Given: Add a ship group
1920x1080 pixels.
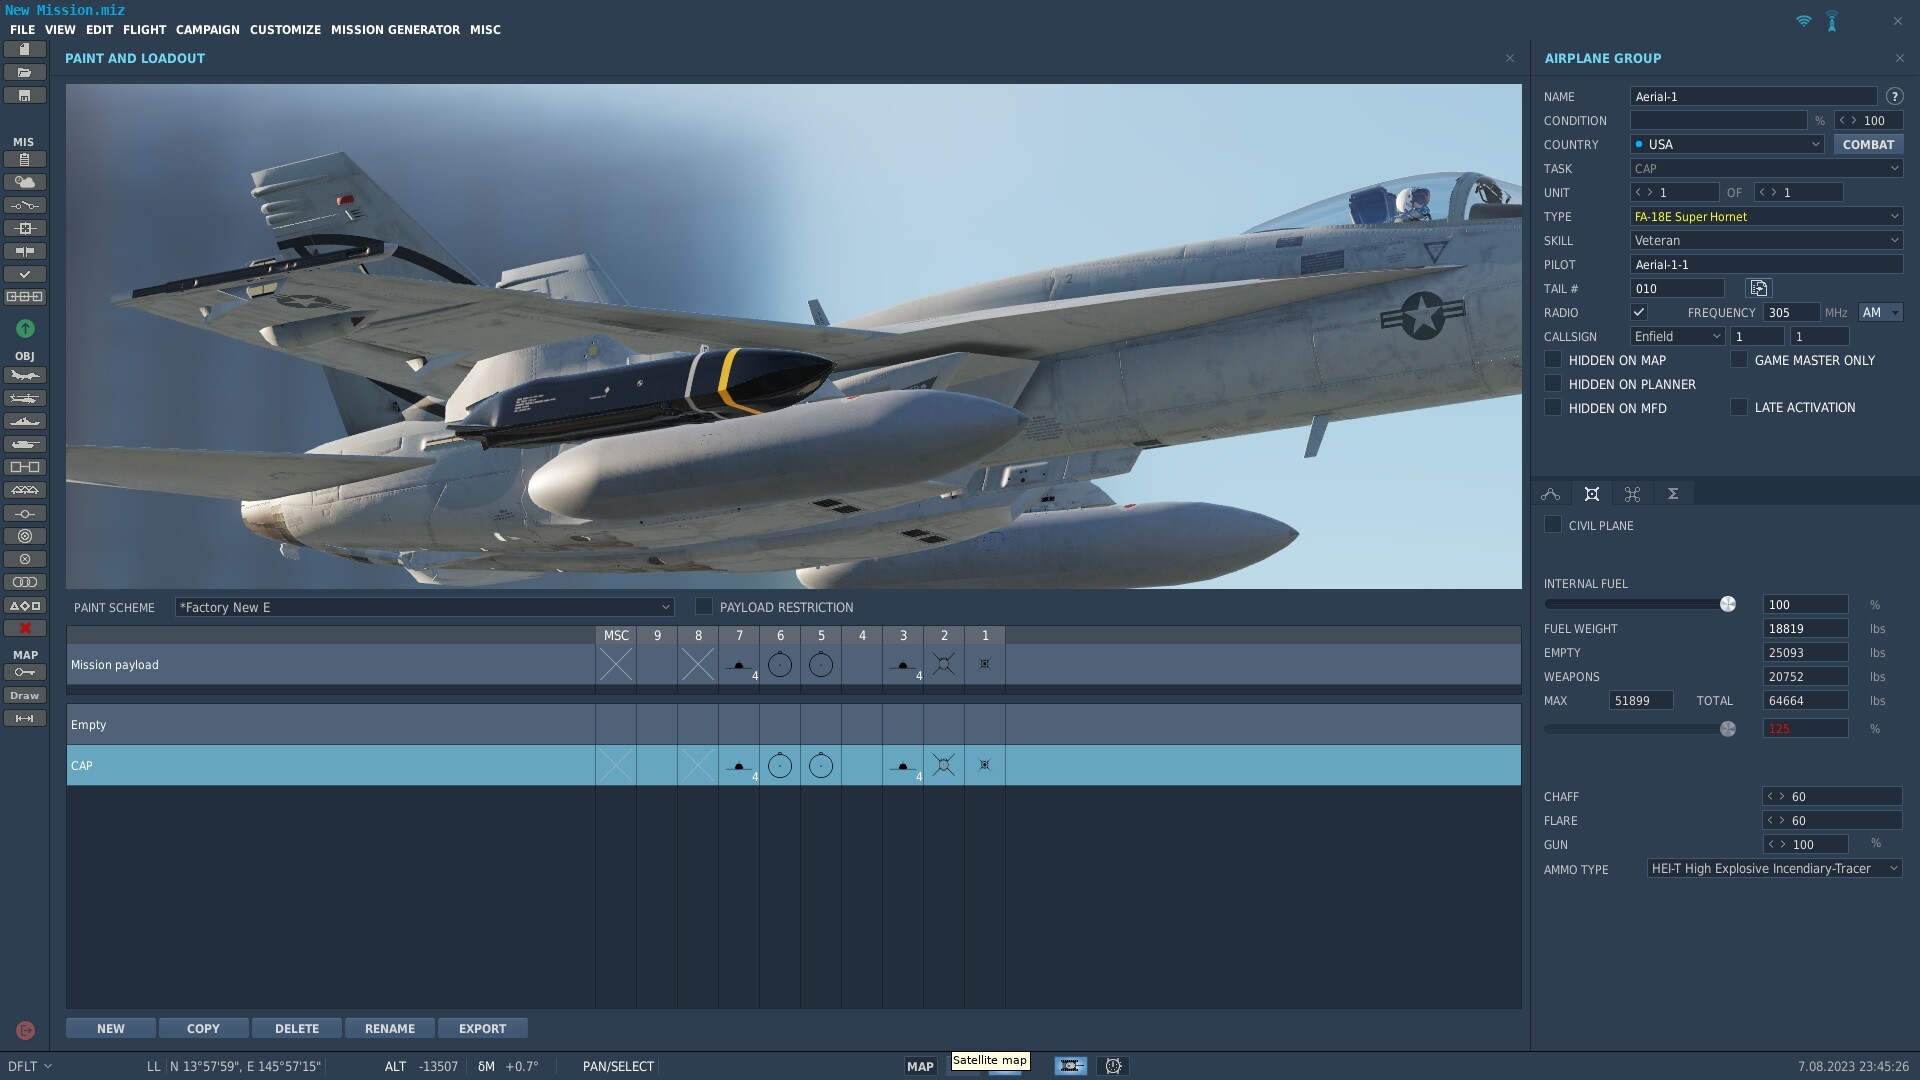Looking at the screenshot, I should point(25,421).
